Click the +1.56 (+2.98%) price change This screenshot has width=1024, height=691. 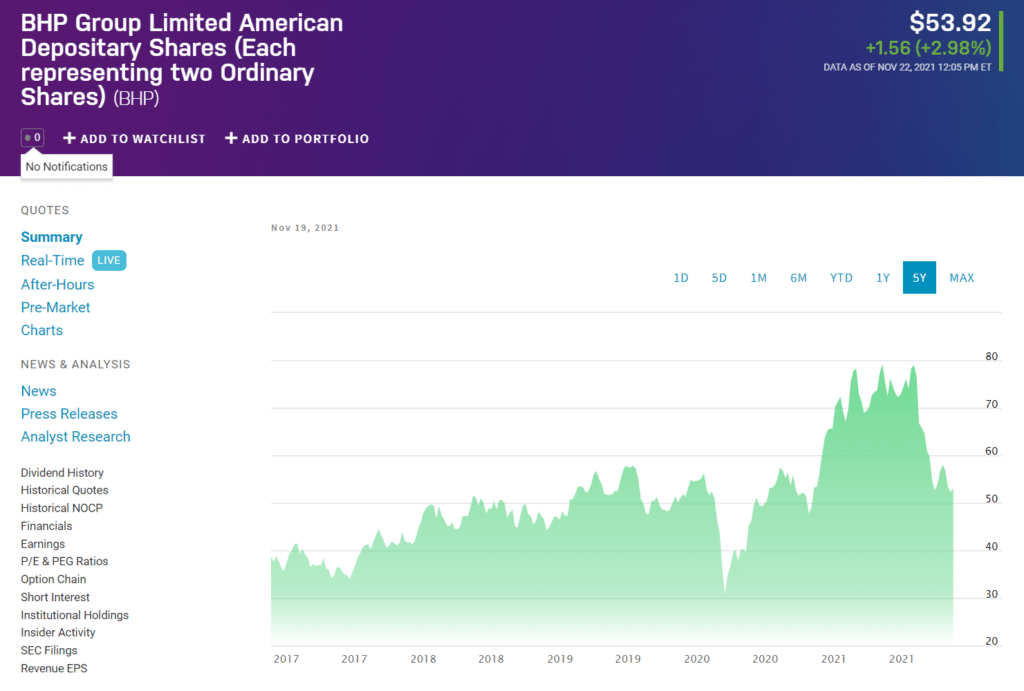(928, 48)
